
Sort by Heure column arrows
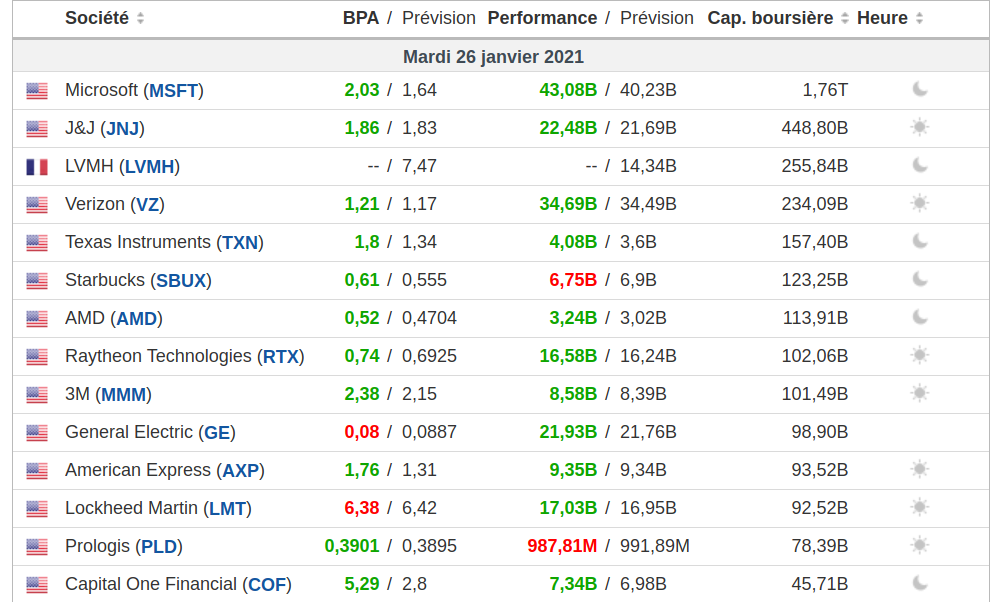pos(920,19)
